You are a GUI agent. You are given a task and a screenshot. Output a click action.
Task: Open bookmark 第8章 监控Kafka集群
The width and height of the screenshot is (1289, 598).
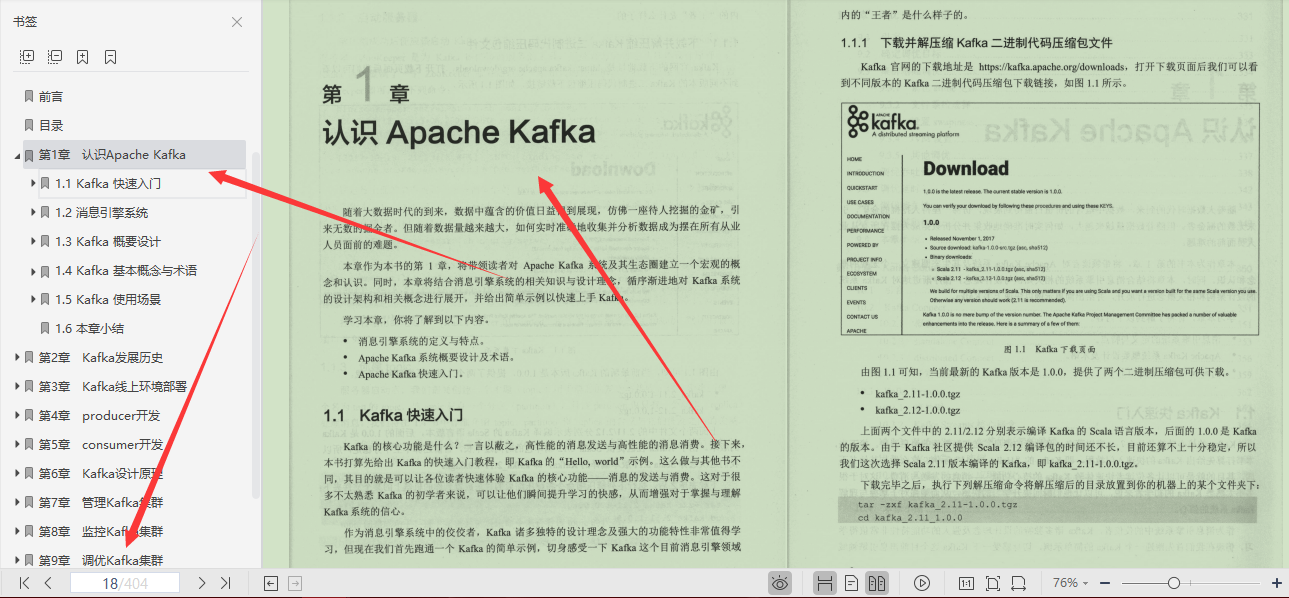100,531
